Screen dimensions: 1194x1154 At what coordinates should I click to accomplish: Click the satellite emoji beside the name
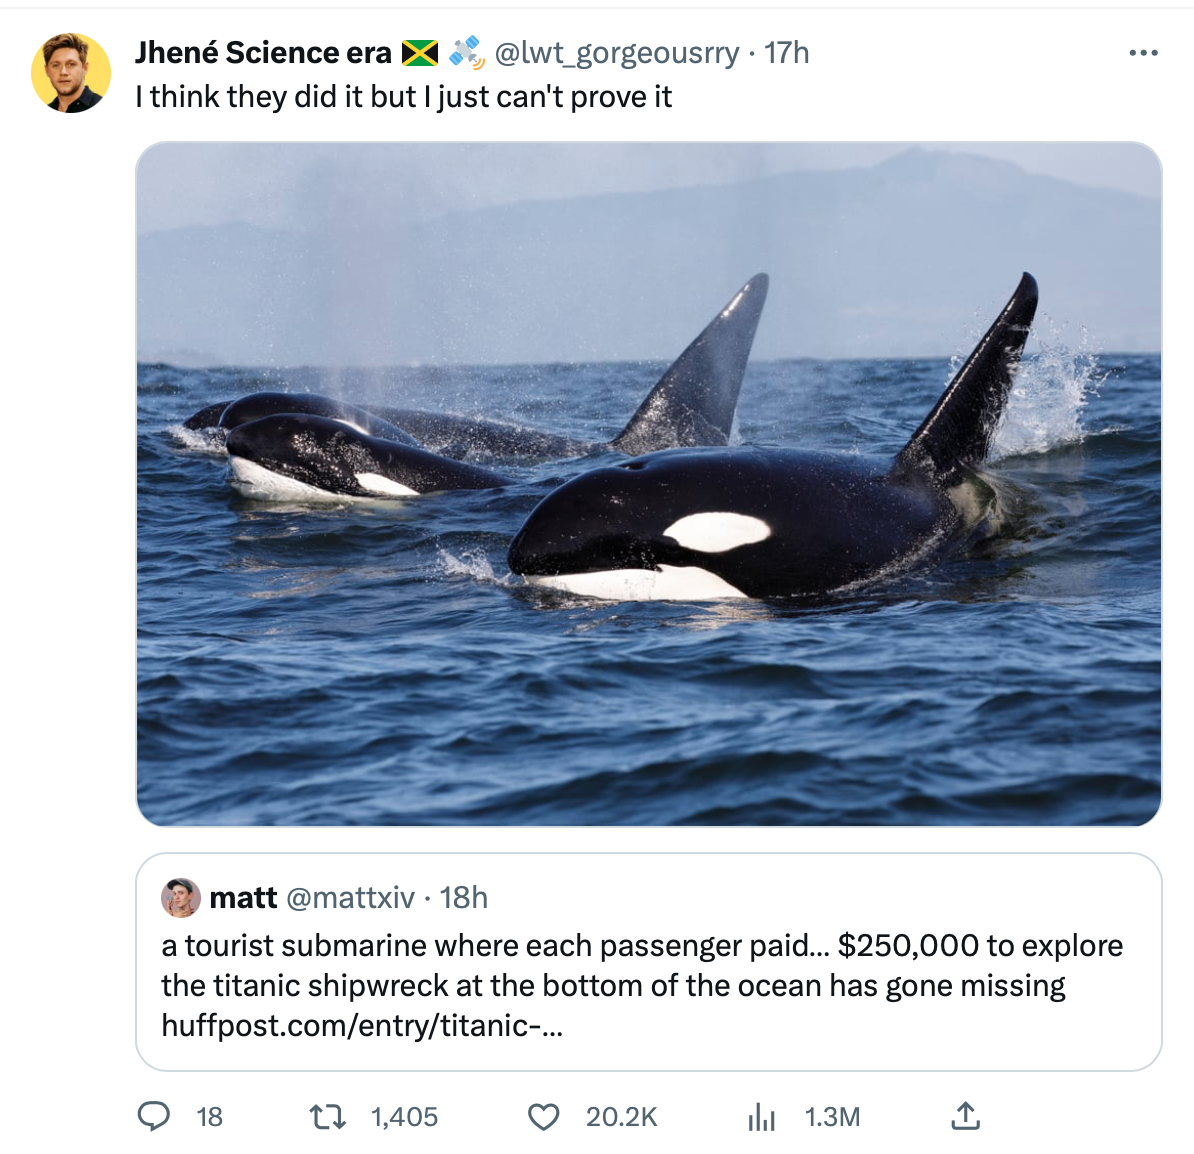point(465,52)
